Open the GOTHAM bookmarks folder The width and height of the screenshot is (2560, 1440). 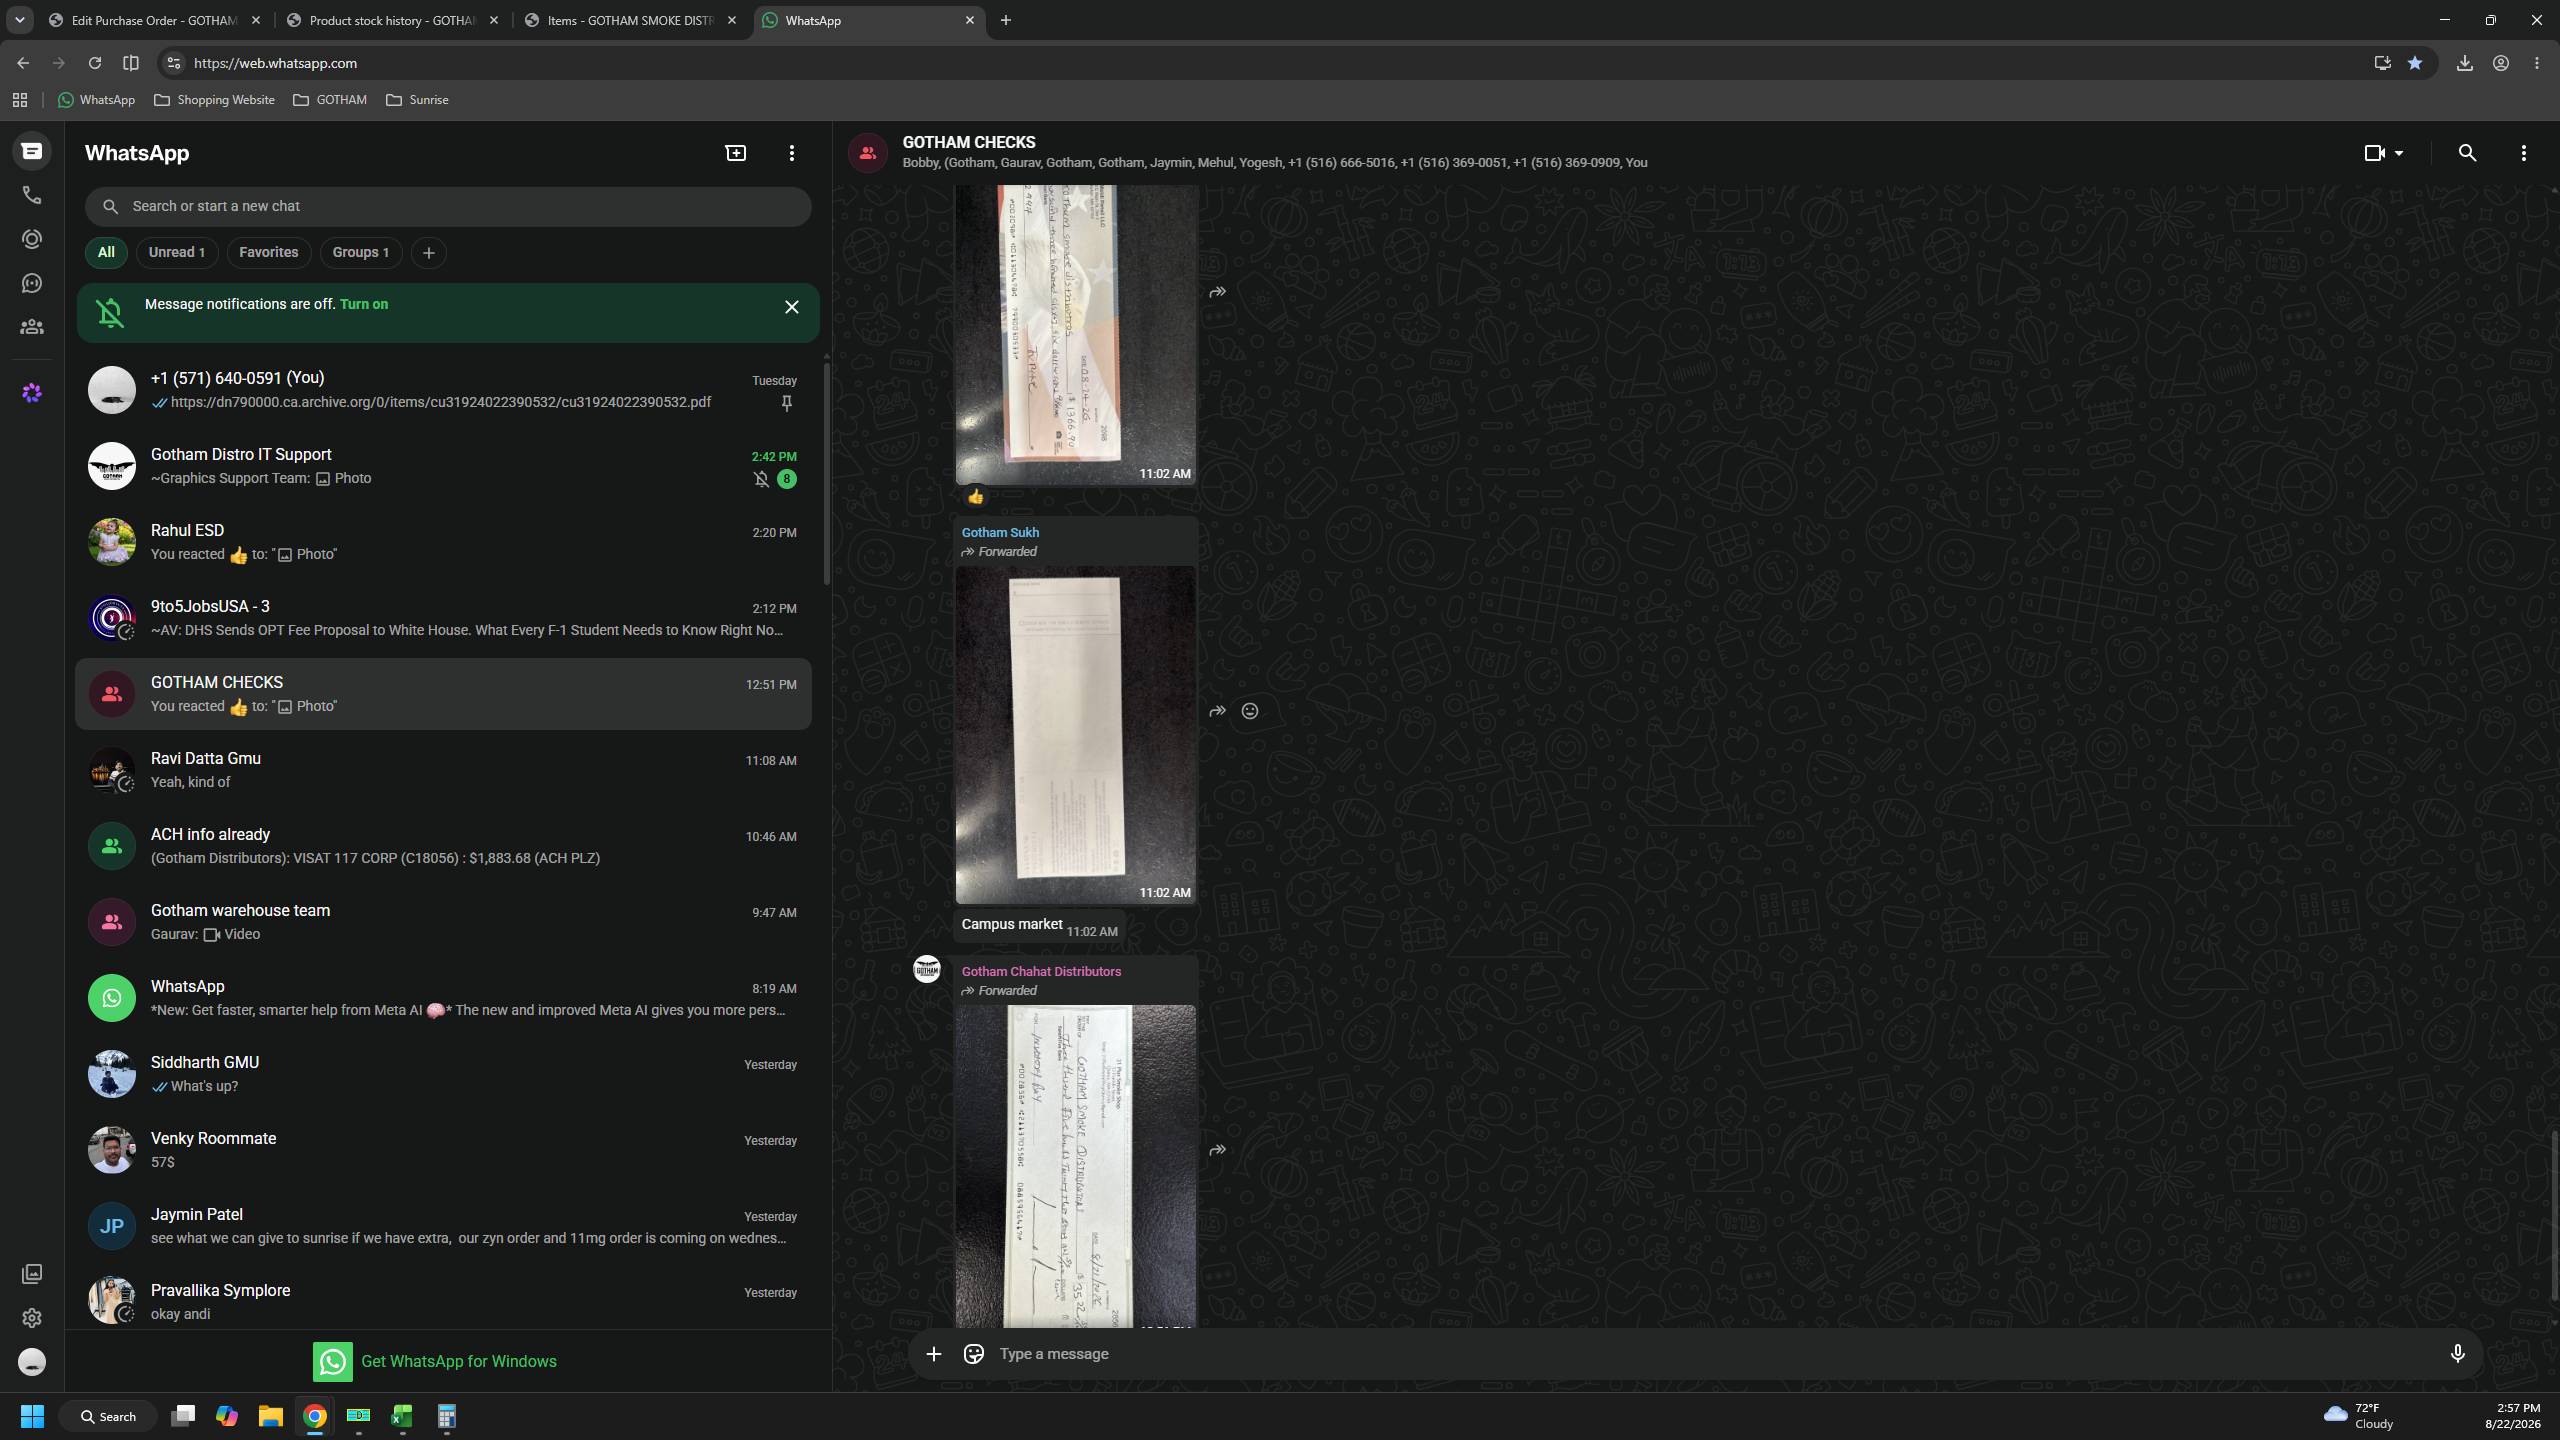[330, 100]
